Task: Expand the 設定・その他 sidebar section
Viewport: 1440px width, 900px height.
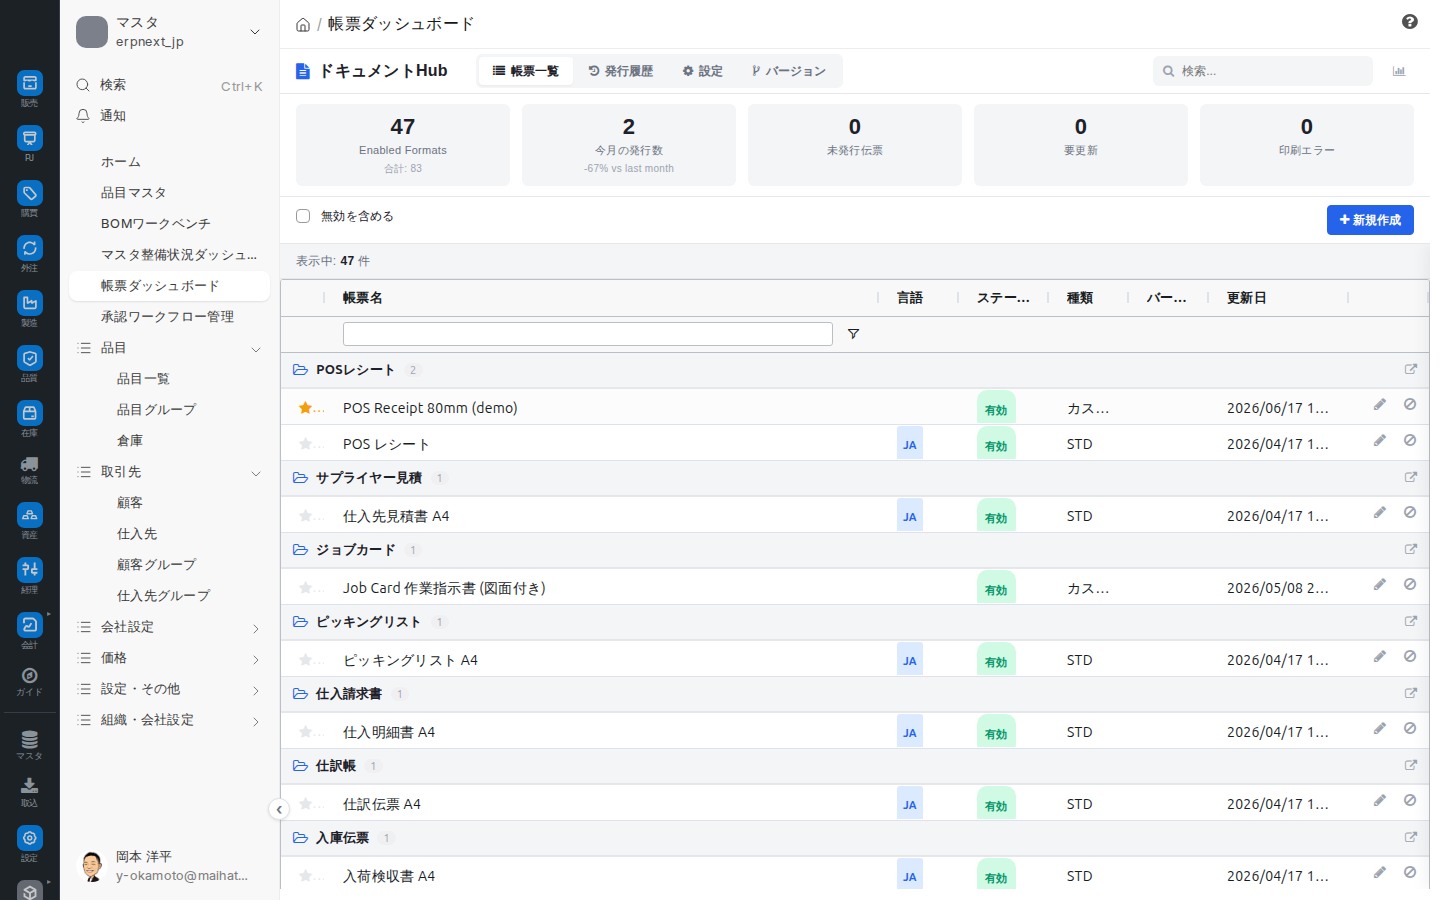Action: click(x=256, y=690)
